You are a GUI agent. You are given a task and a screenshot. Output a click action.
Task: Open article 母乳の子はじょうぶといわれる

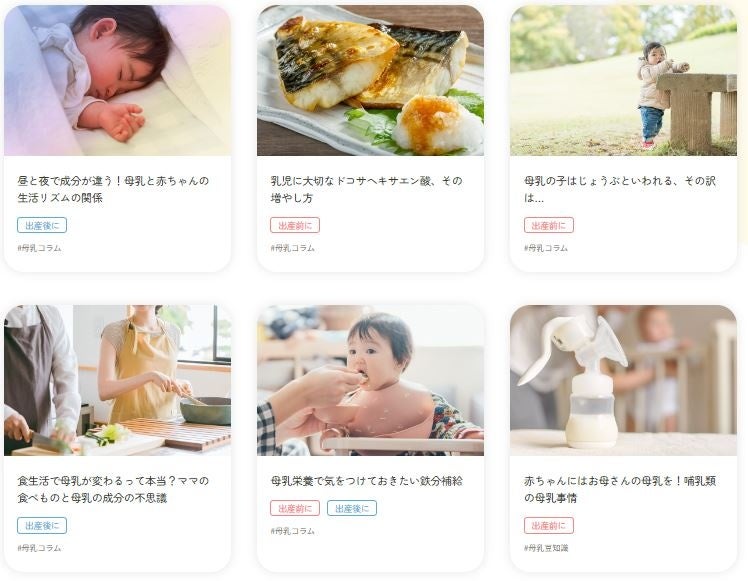click(x=620, y=189)
